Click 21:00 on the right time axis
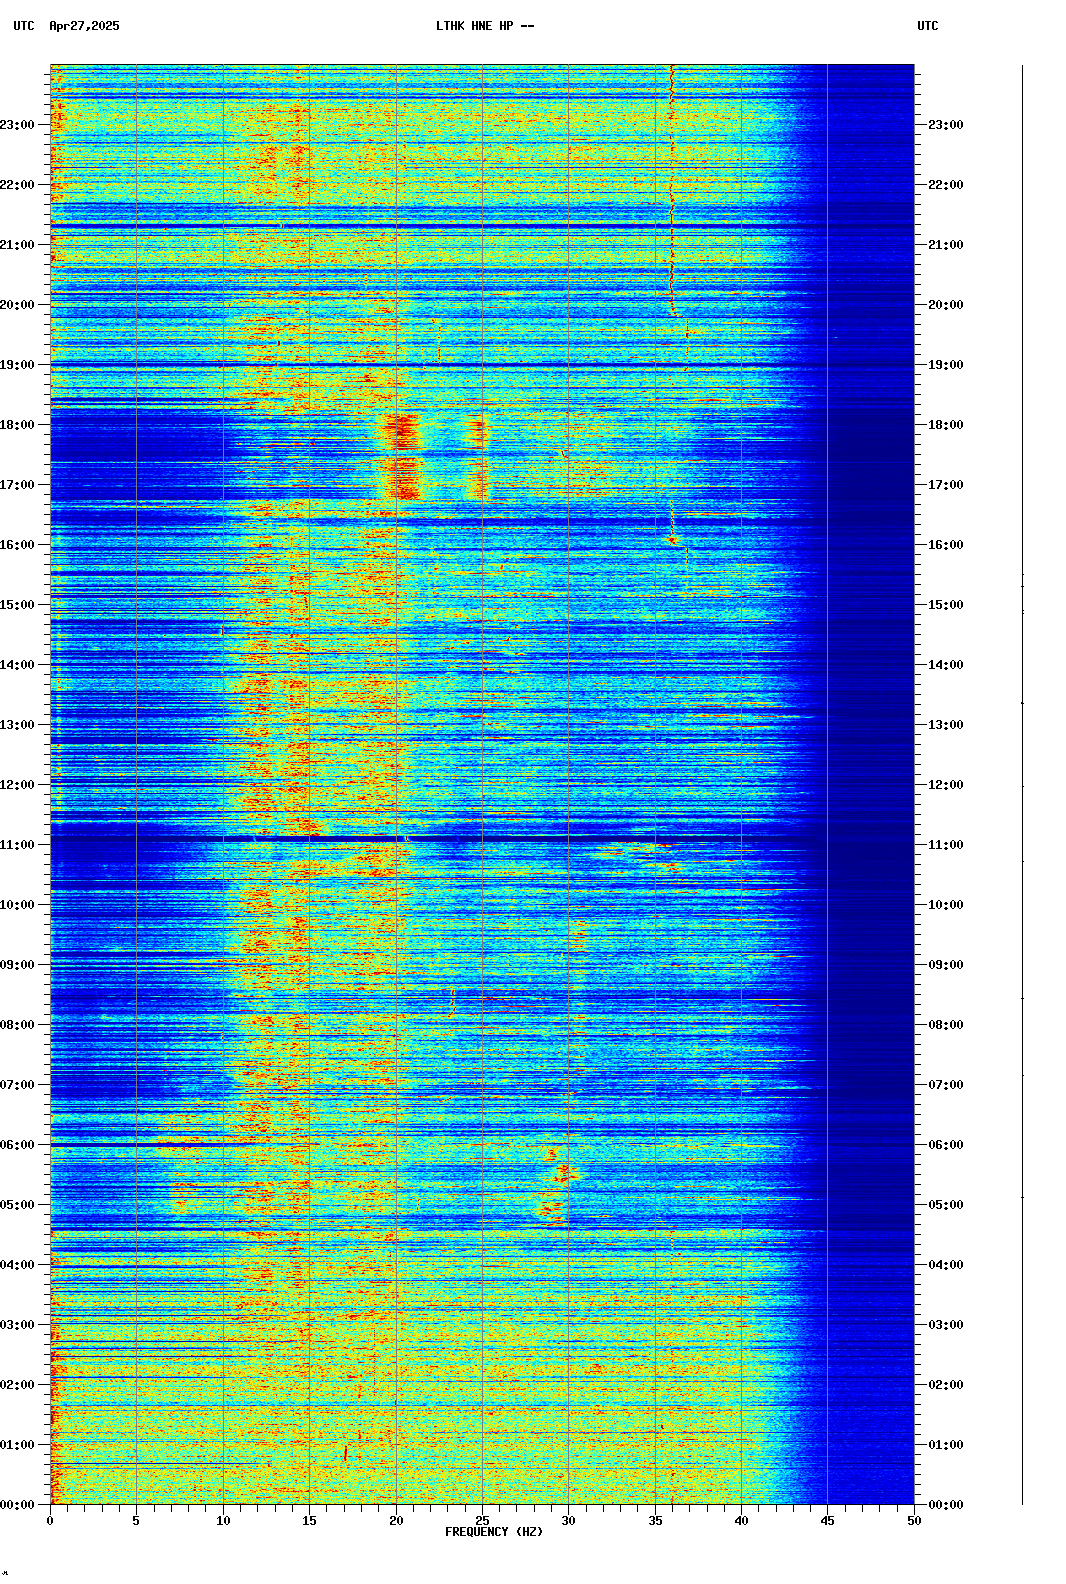 [946, 245]
